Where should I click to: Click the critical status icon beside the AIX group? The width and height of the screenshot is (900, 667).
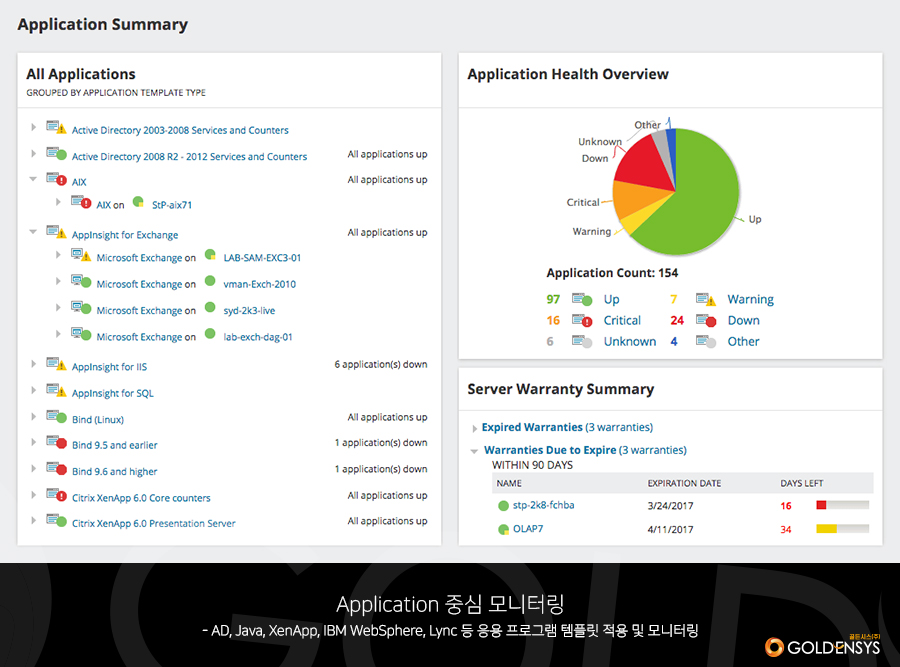(56, 179)
